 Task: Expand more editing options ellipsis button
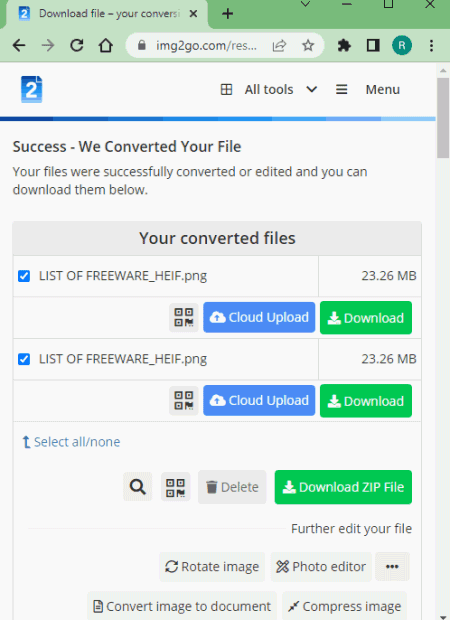click(x=392, y=567)
